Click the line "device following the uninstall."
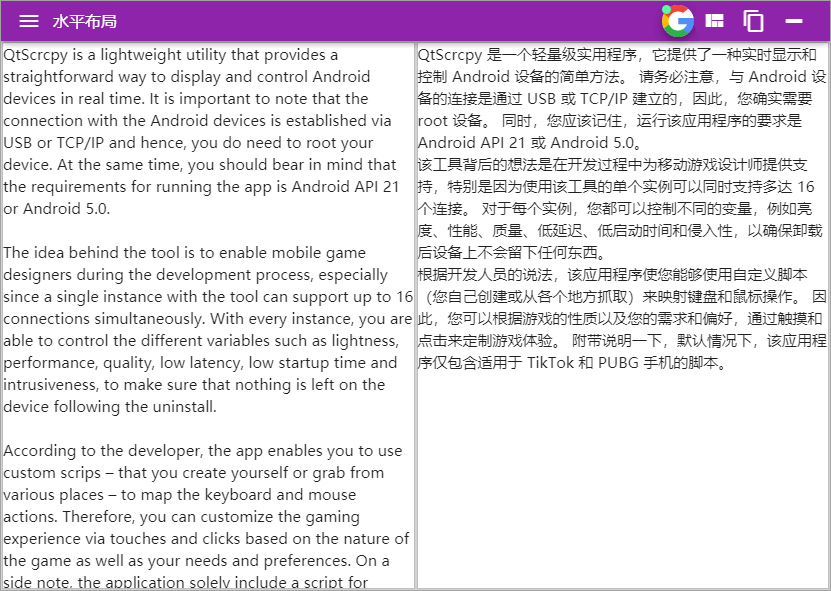Image resolution: width=831 pixels, height=591 pixels. pyautogui.click(x=110, y=407)
